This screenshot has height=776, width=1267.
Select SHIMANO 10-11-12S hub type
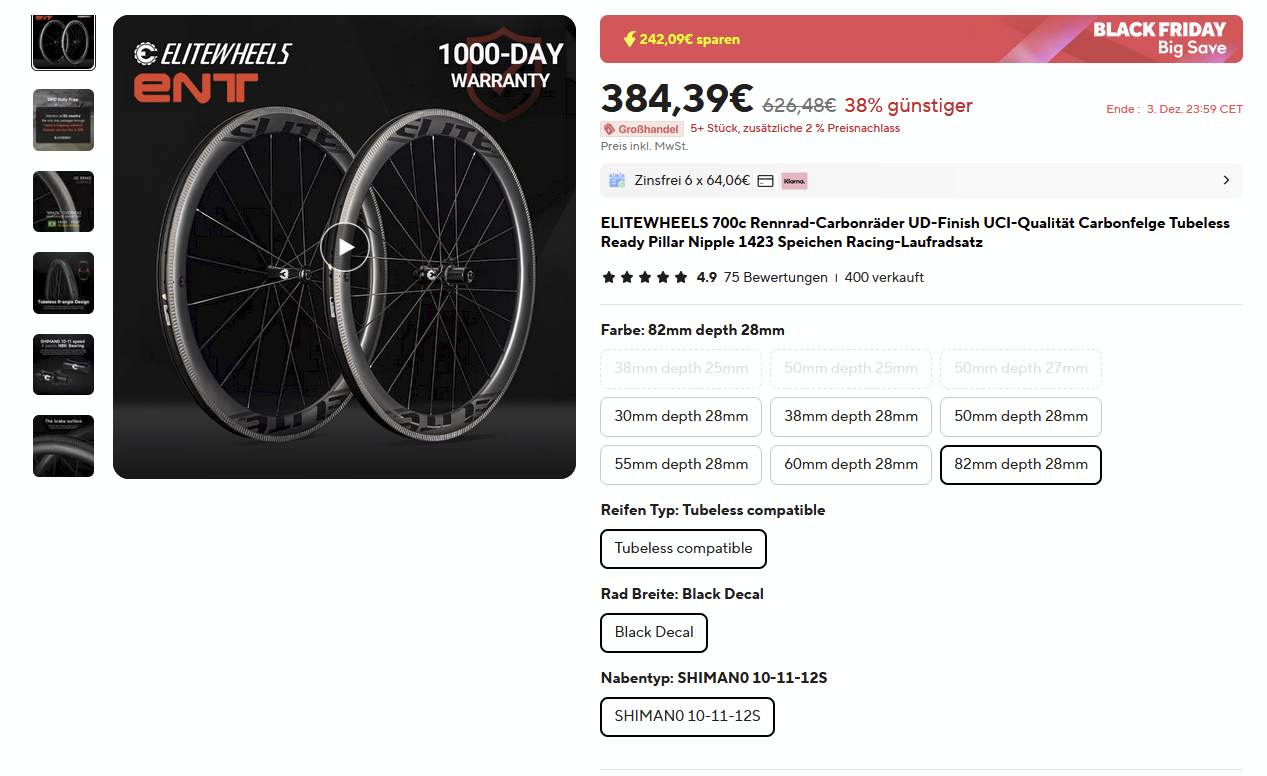point(687,717)
